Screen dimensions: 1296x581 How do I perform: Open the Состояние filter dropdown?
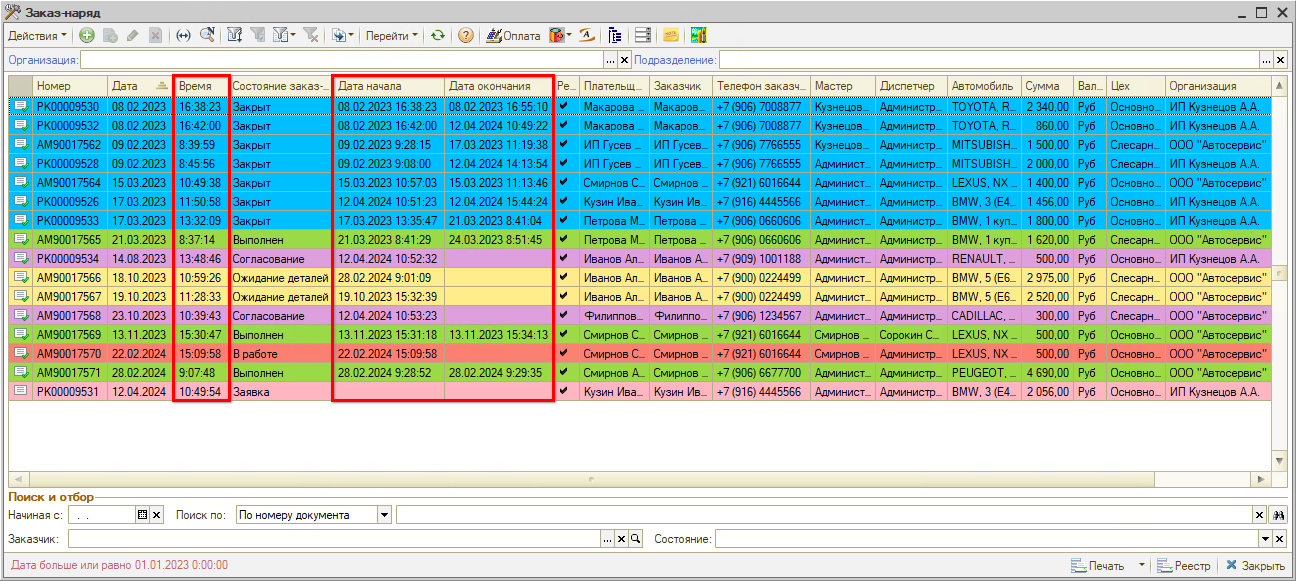[1264, 540]
